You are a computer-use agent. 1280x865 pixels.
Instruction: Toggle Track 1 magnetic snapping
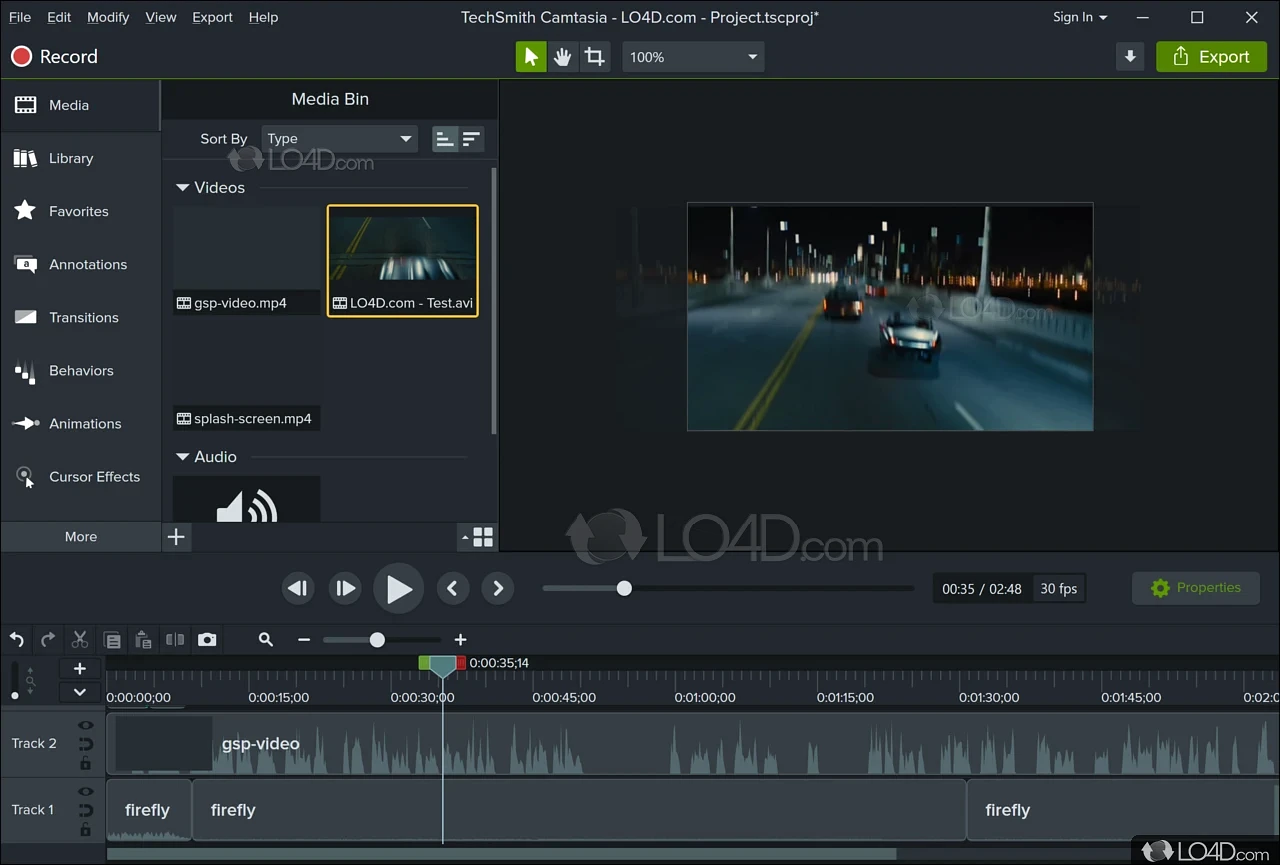(85, 810)
